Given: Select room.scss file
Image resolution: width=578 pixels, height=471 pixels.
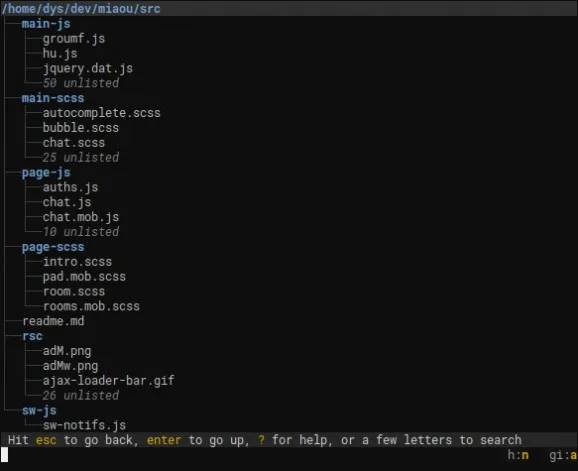Looking at the screenshot, I should [74, 292].
